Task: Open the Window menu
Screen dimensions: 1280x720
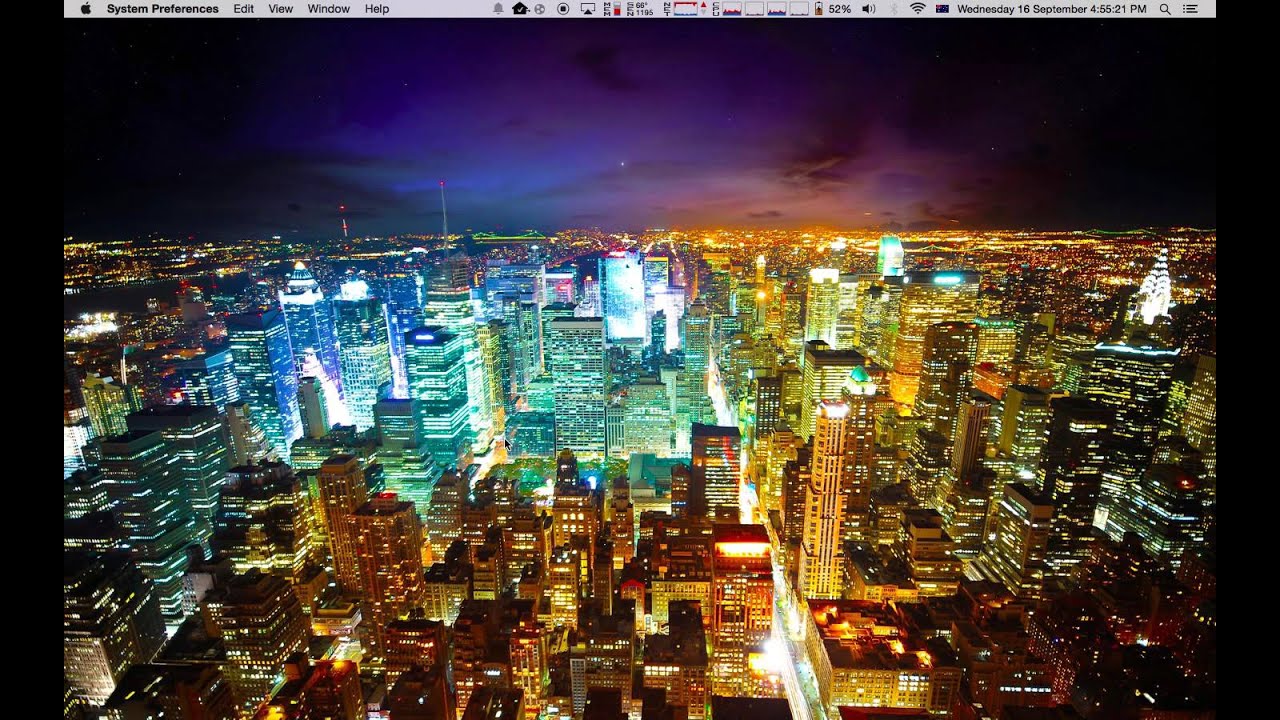Action: [x=328, y=9]
